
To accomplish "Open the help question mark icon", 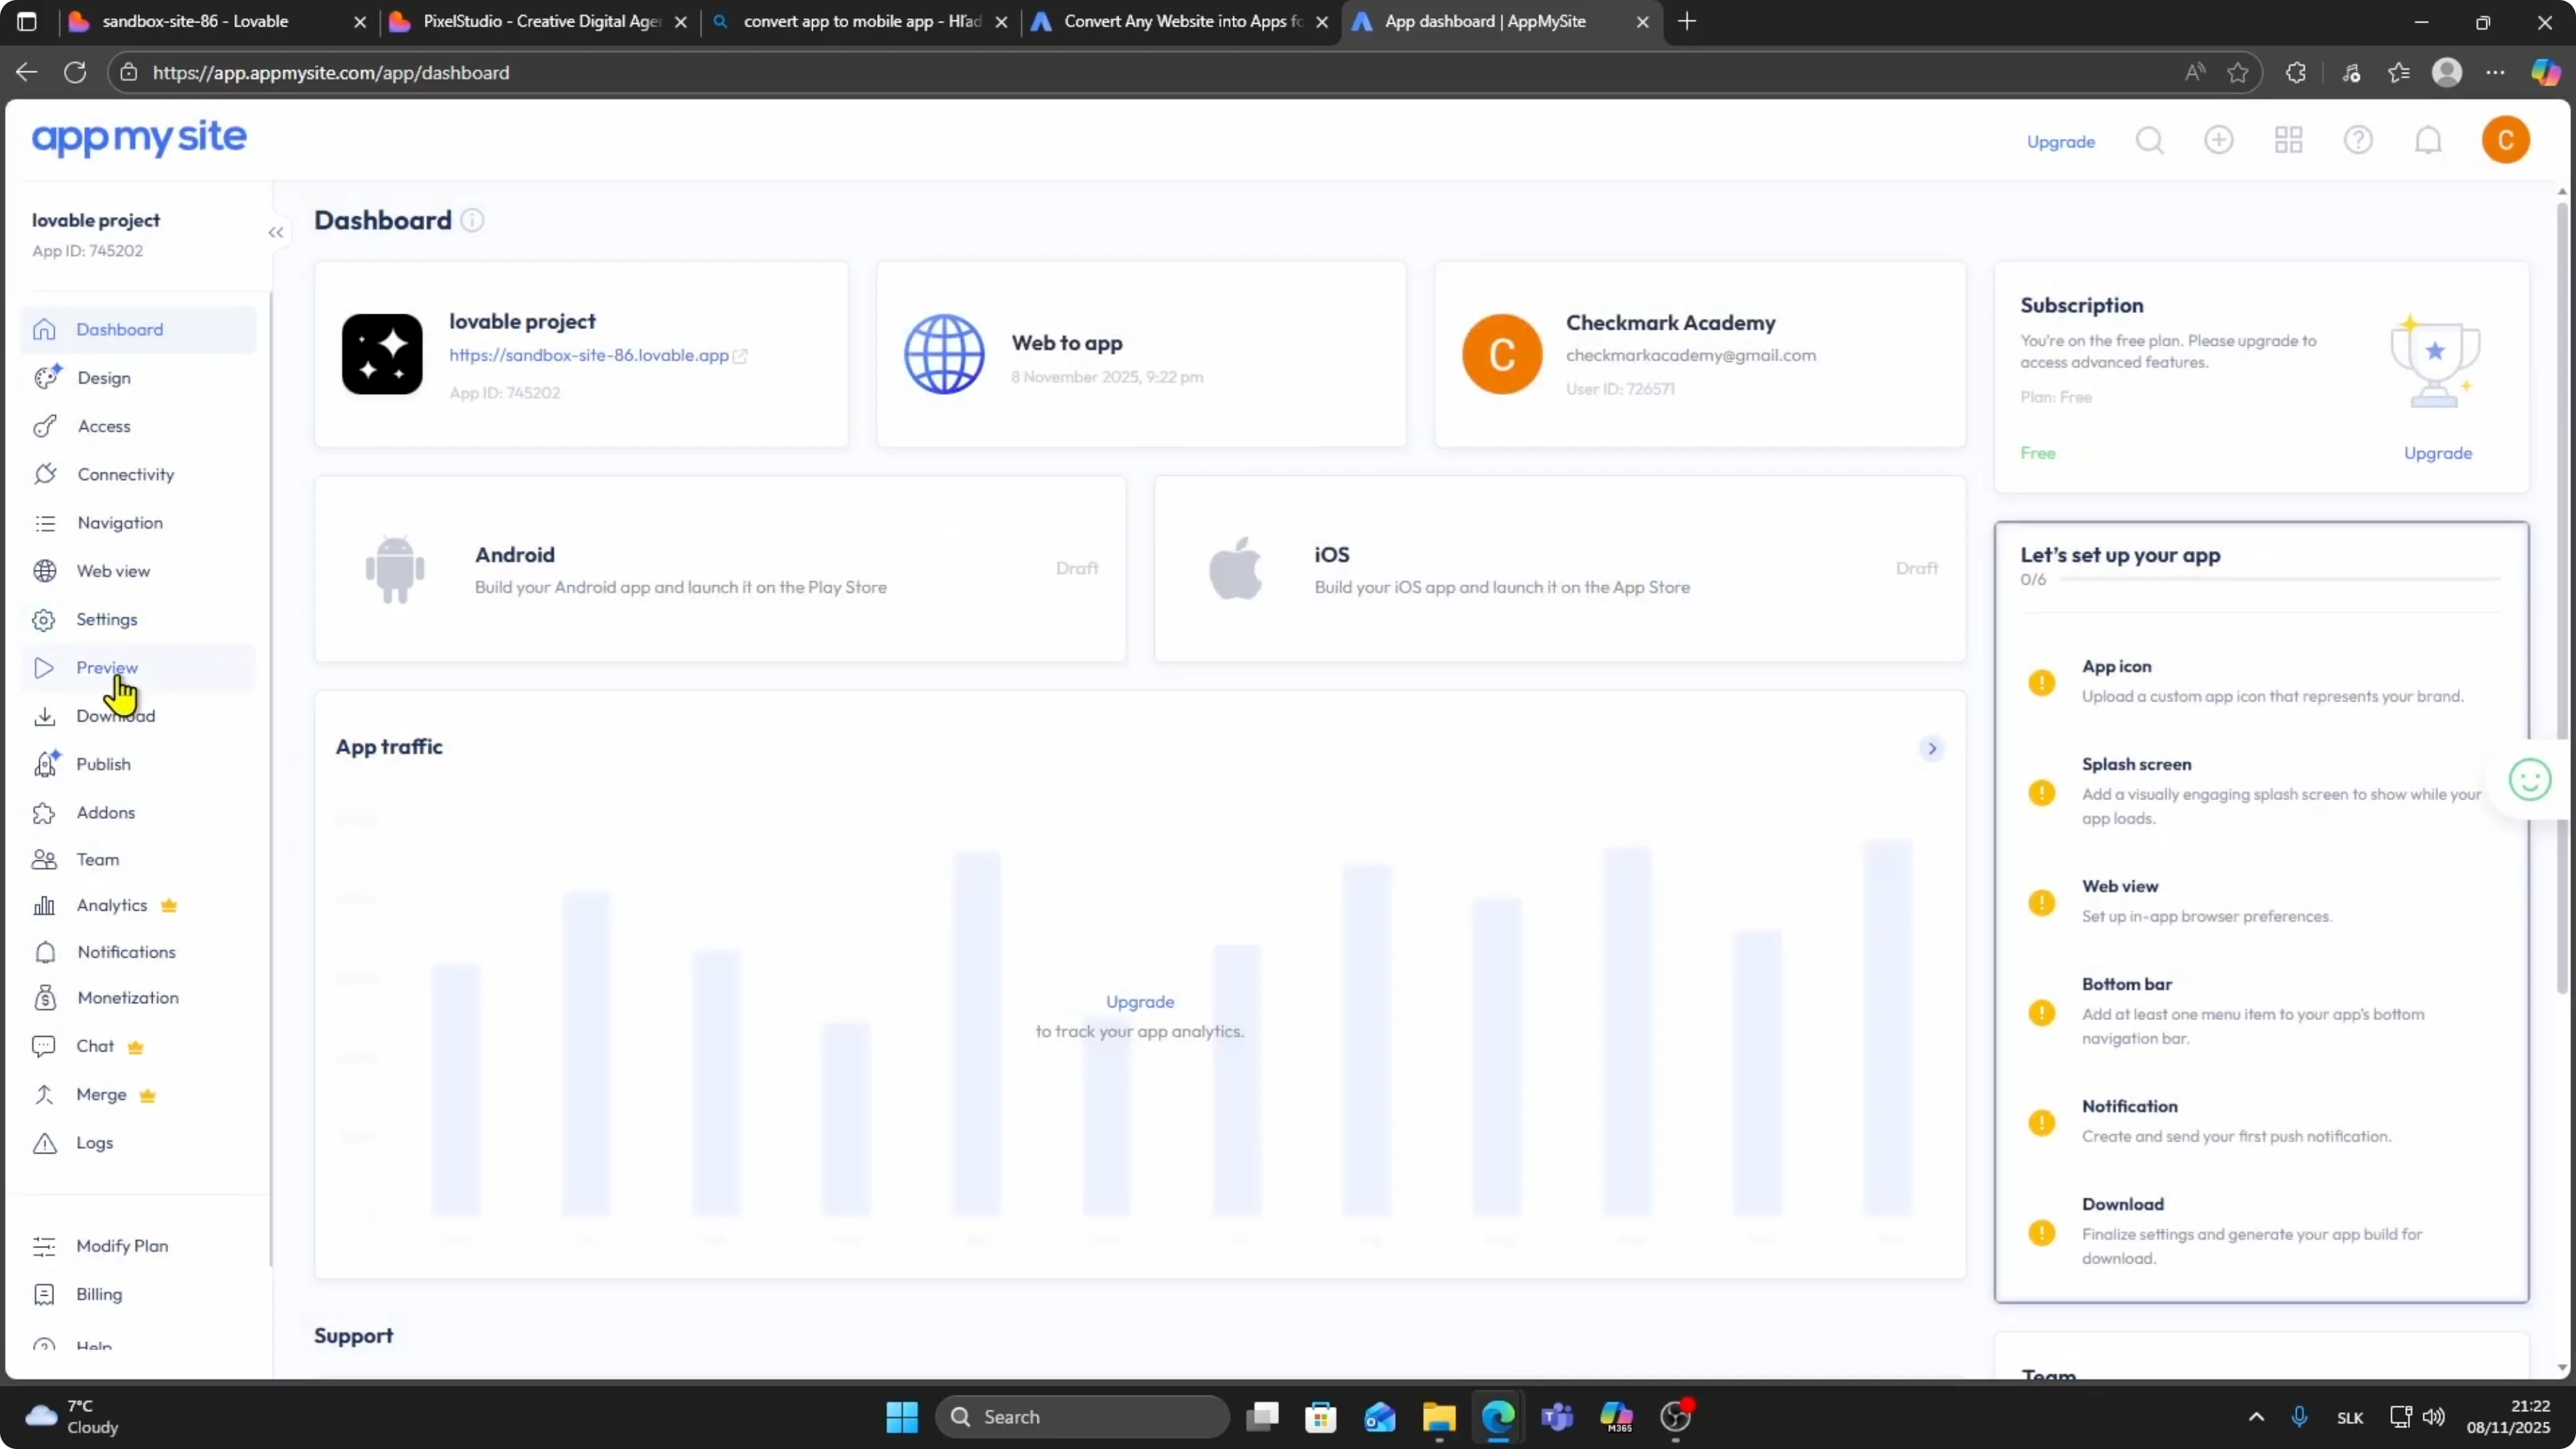I will pyautogui.click(x=2358, y=139).
